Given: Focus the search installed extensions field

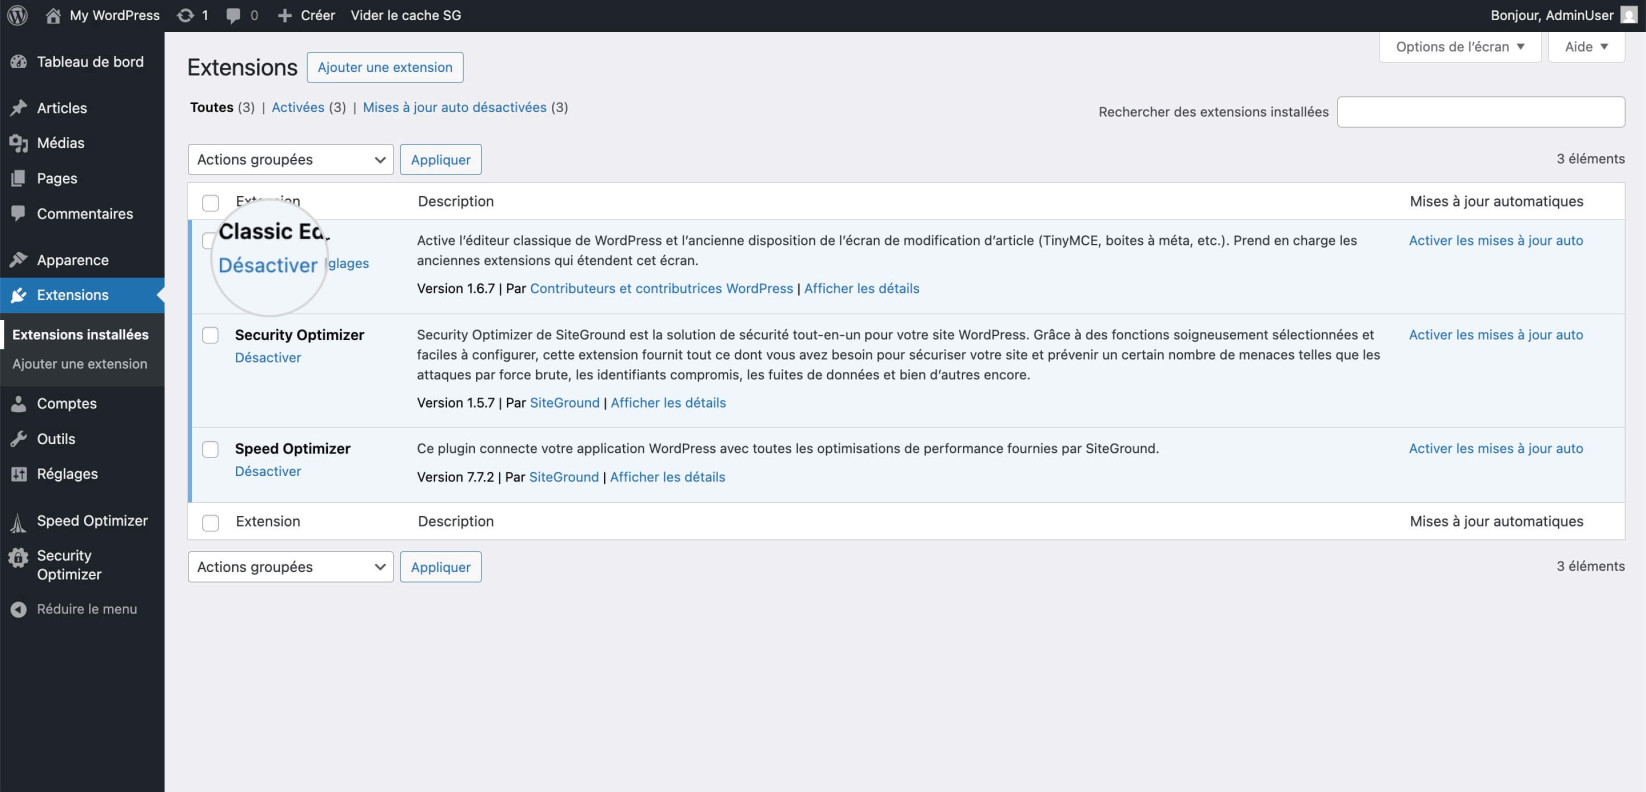Looking at the screenshot, I should [1481, 112].
